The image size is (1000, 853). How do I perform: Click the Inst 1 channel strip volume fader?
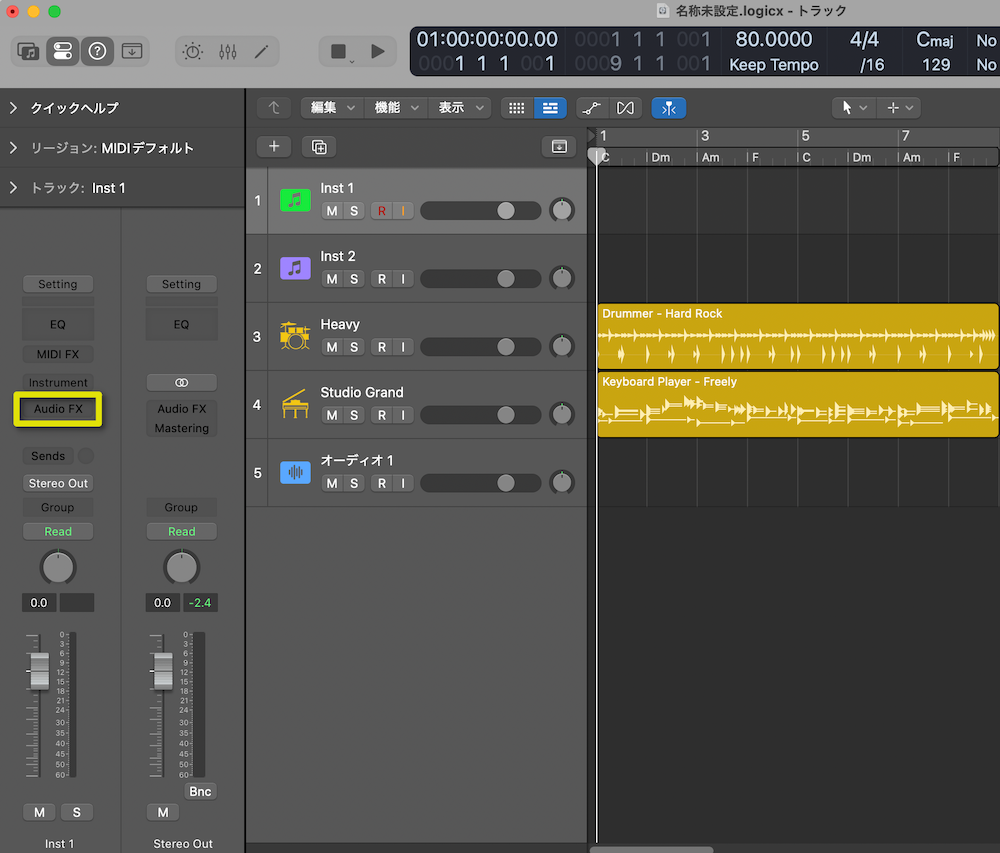pos(40,671)
